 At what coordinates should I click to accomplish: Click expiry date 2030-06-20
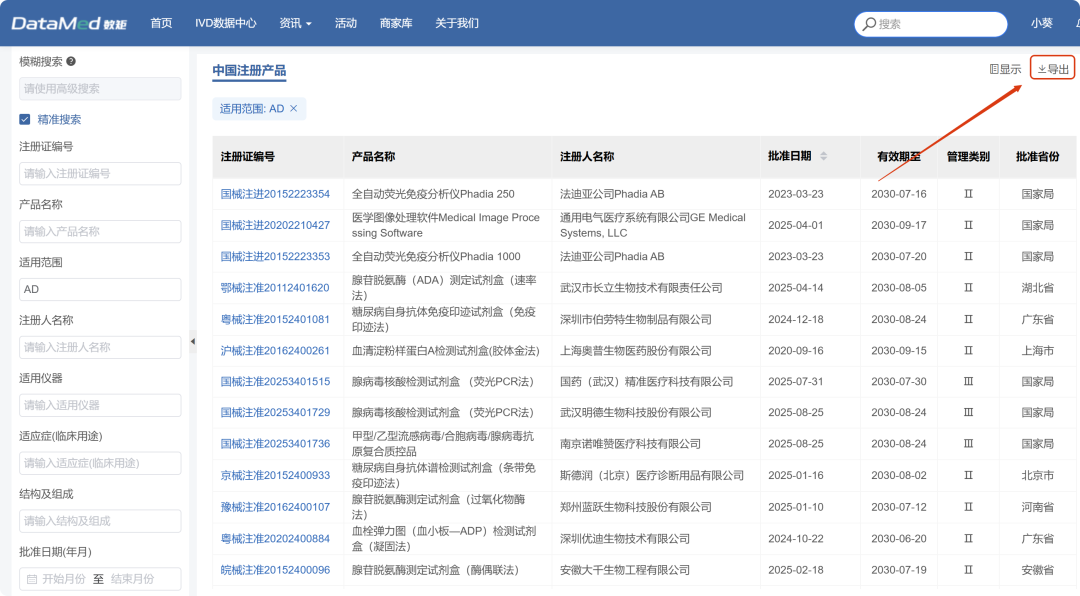point(899,539)
